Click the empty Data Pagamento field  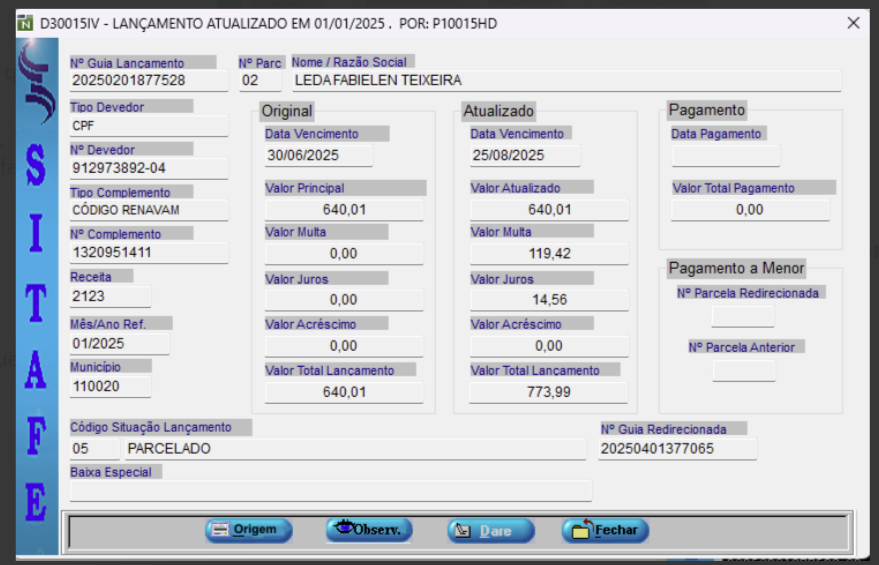(x=725, y=155)
